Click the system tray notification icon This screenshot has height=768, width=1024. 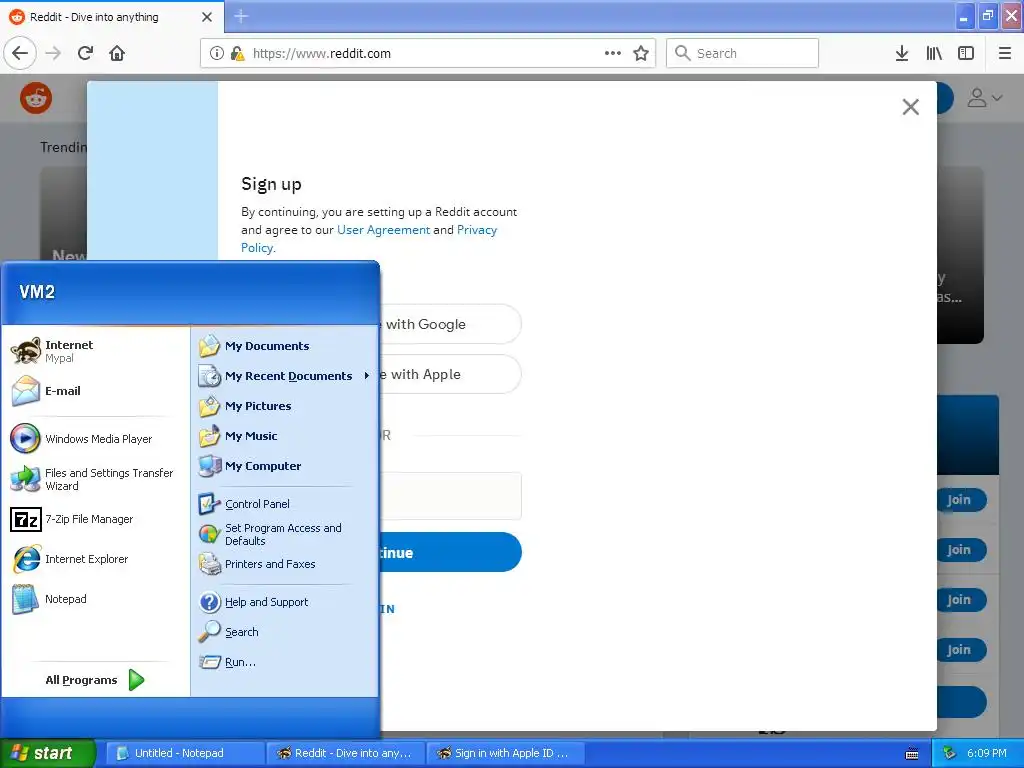click(x=949, y=754)
